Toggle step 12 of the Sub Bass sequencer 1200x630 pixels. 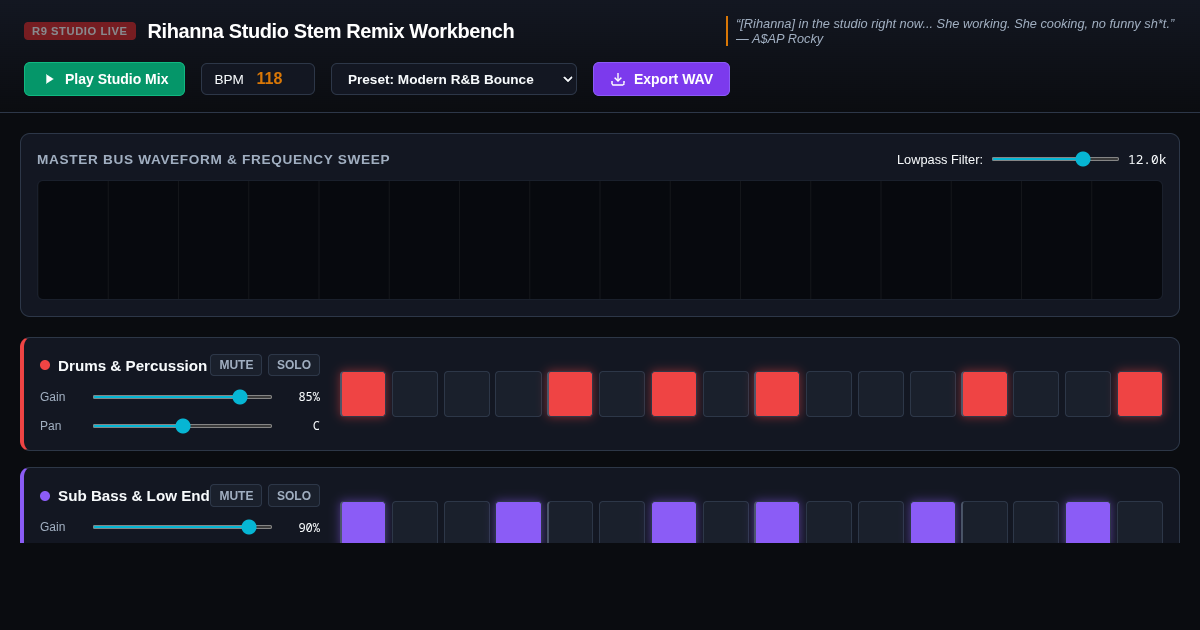(x=933, y=522)
